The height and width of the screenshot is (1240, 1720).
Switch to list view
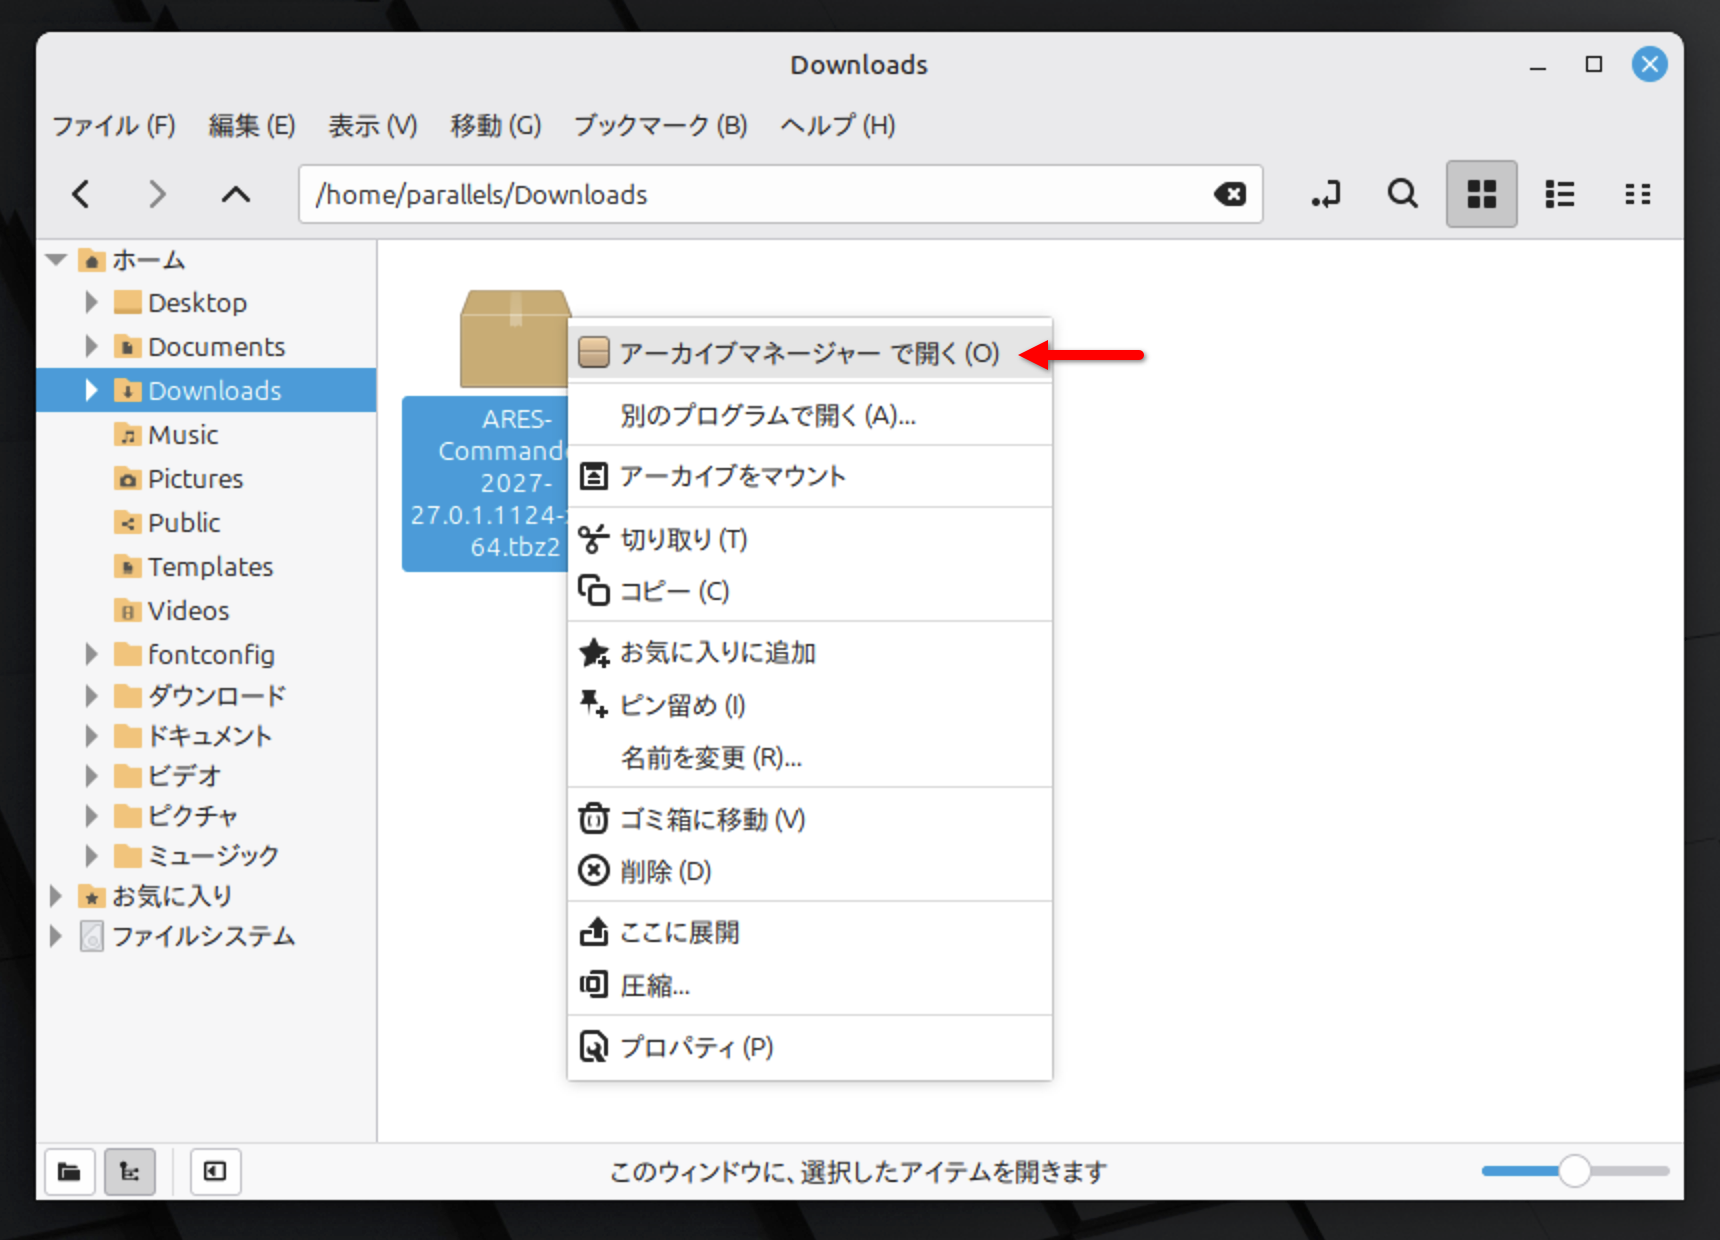pyautogui.click(x=1560, y=194)
